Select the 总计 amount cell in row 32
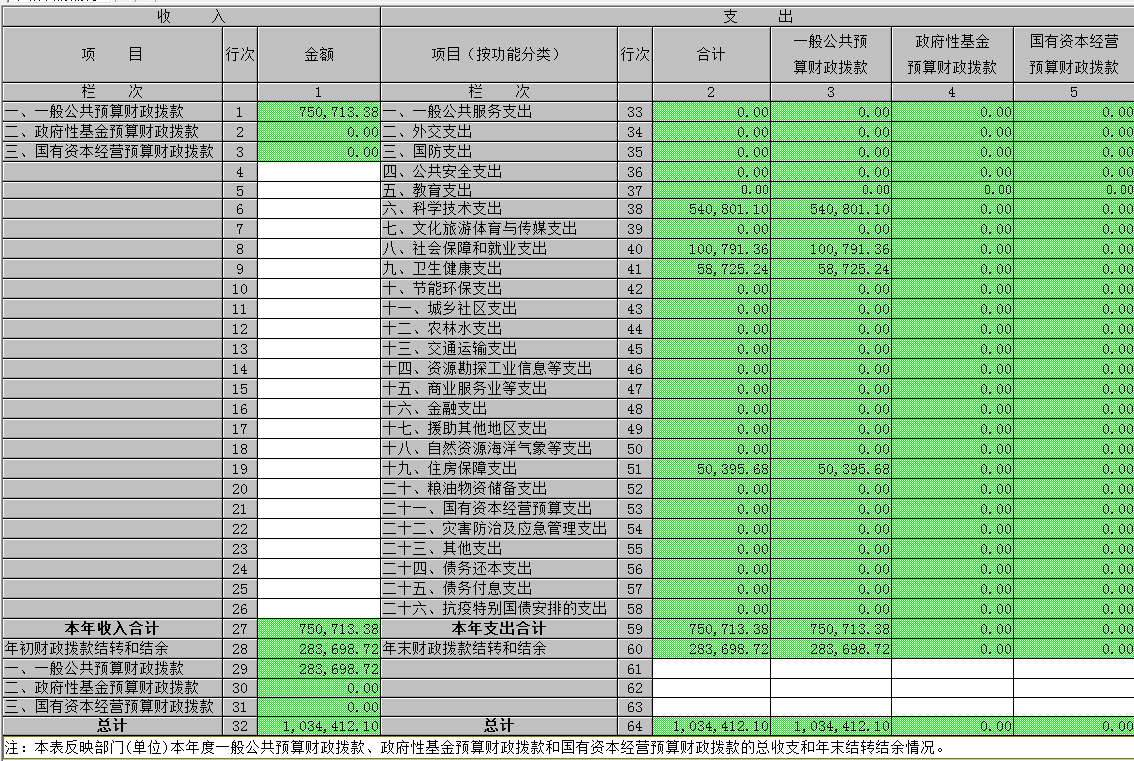The height and width of the screenshot is (761, 1134). 318,725
